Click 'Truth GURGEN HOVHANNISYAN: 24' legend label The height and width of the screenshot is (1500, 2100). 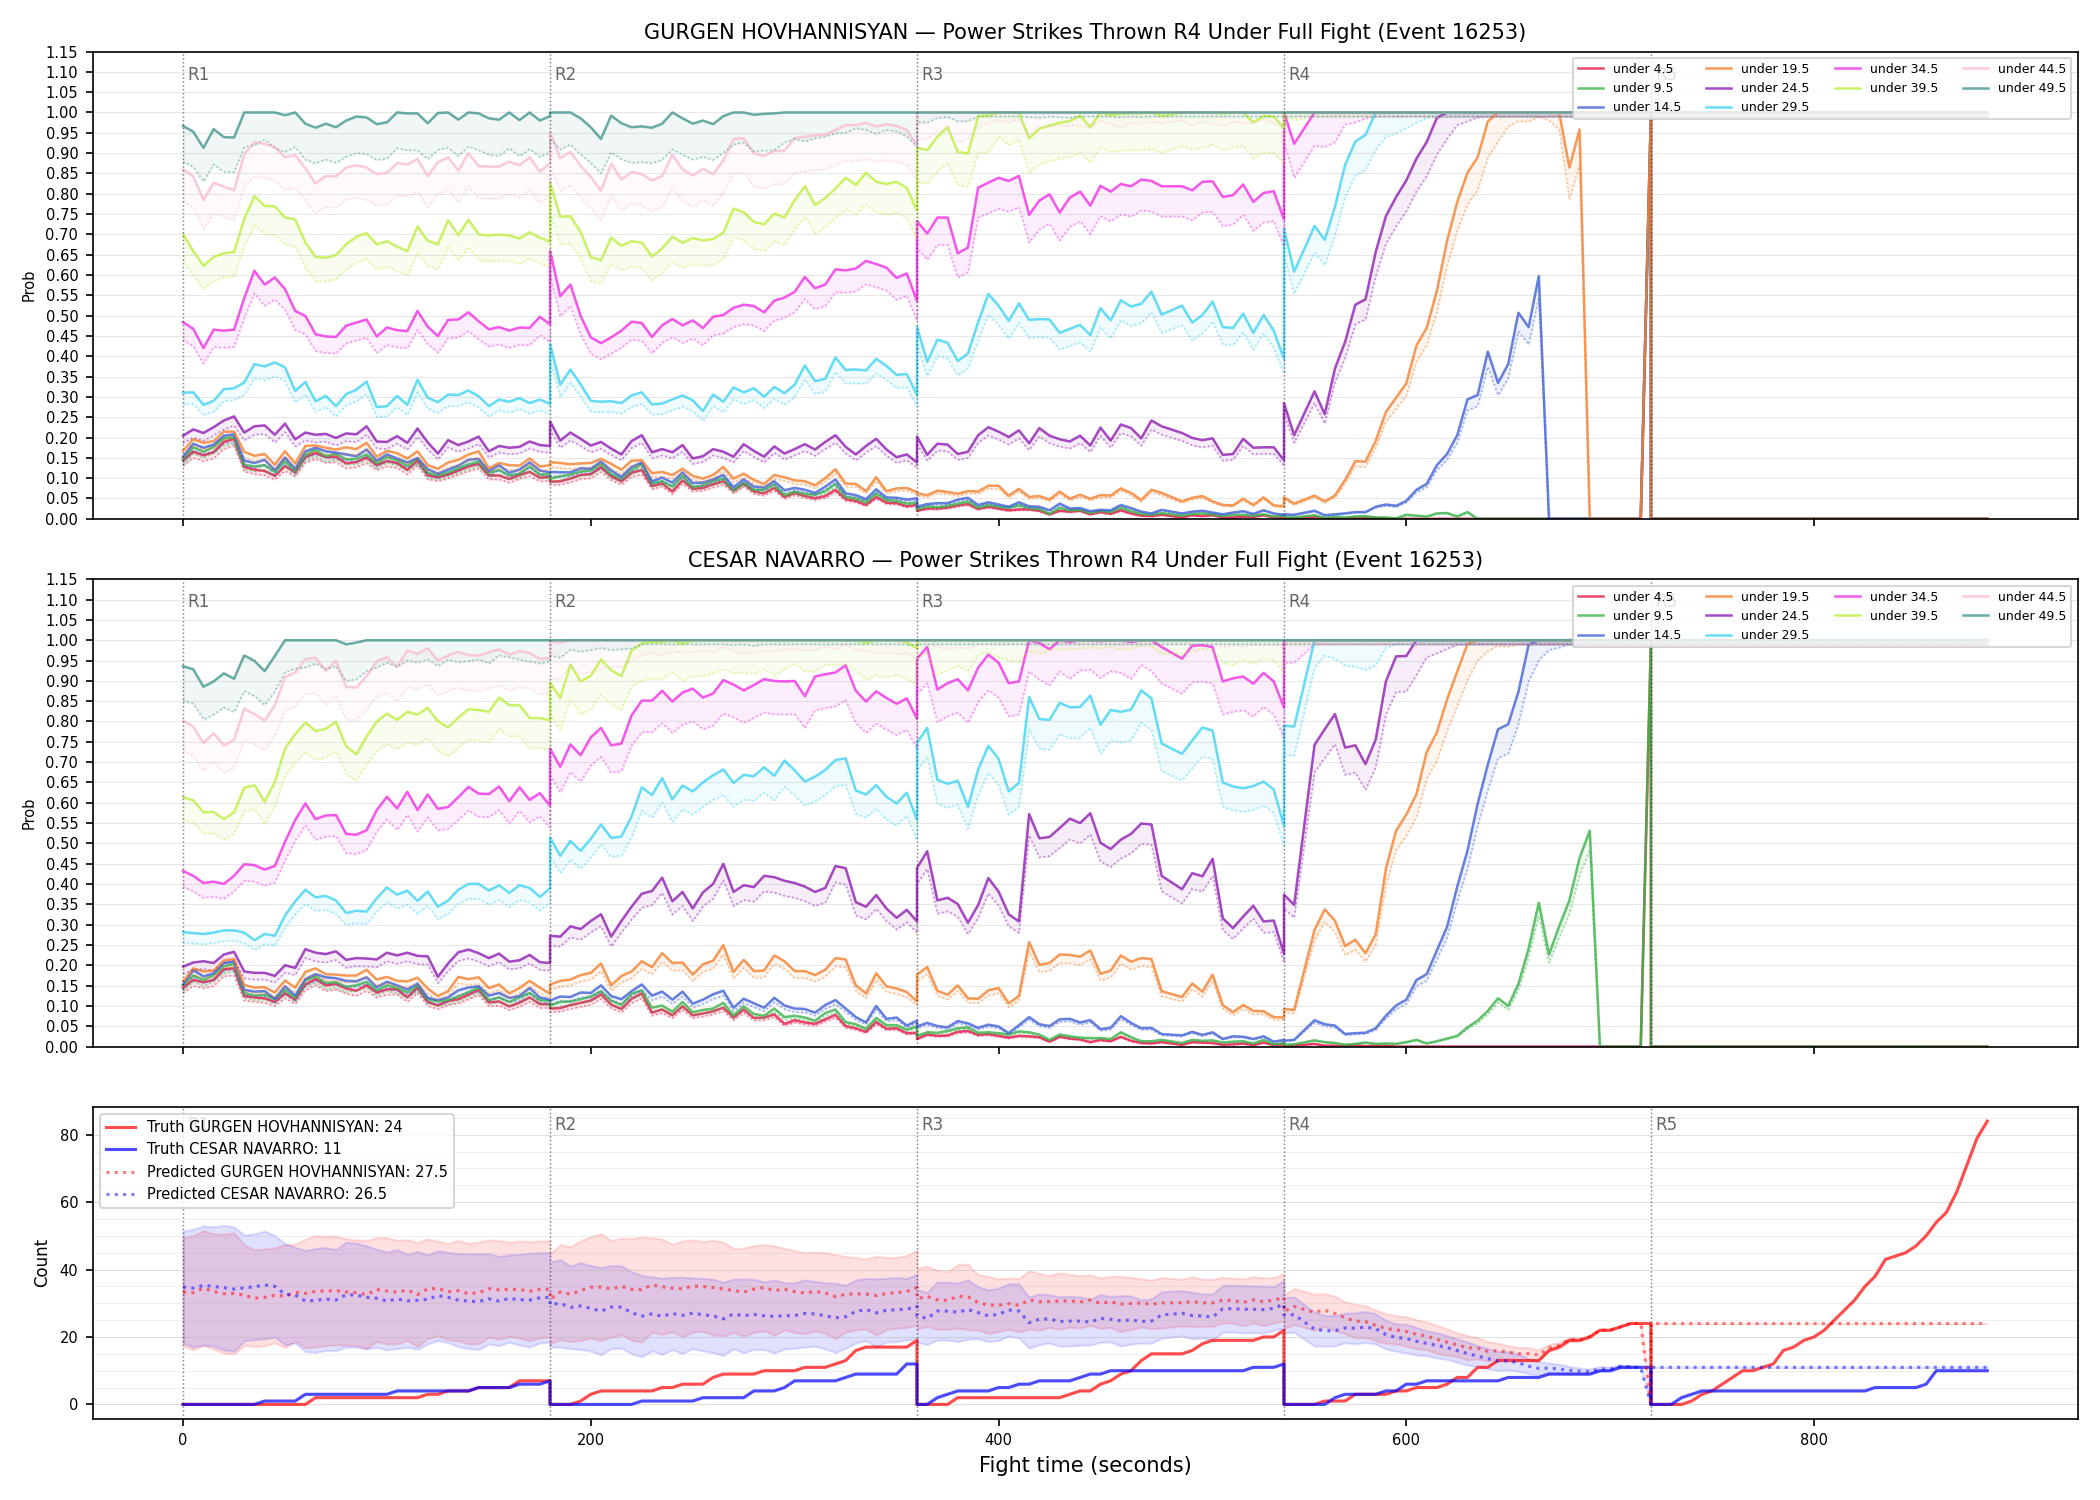click(274, 1127)
